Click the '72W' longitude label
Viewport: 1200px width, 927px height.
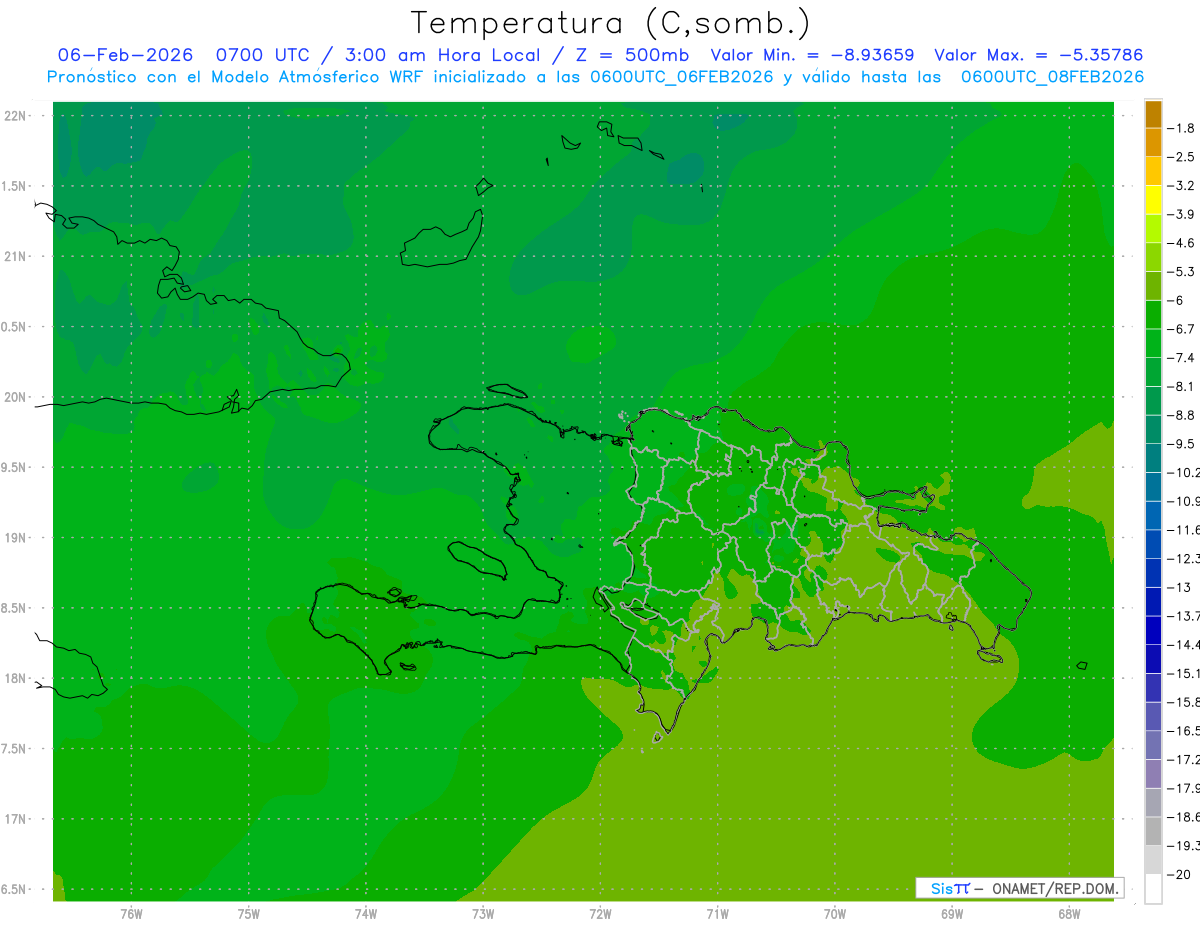(x=600, y=913)
